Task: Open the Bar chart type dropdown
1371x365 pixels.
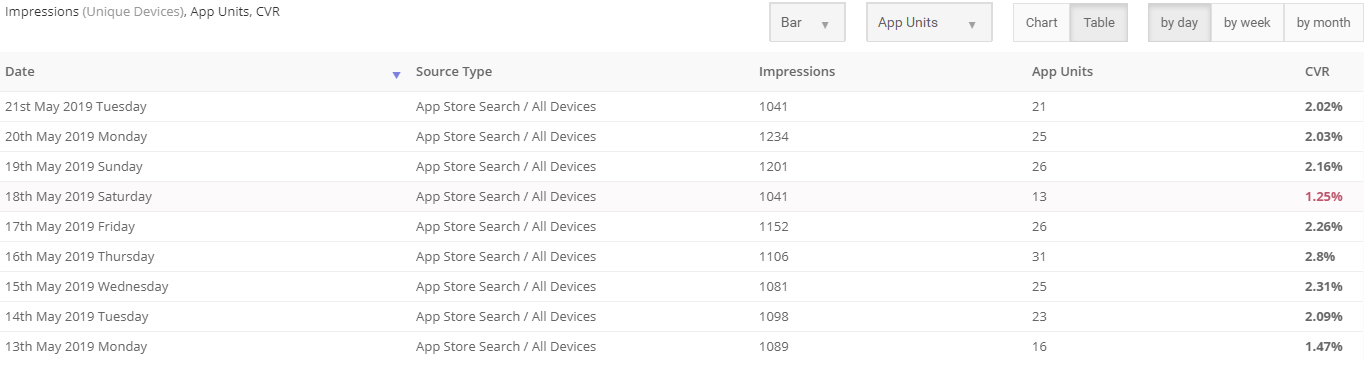Action: click(807, 23)
